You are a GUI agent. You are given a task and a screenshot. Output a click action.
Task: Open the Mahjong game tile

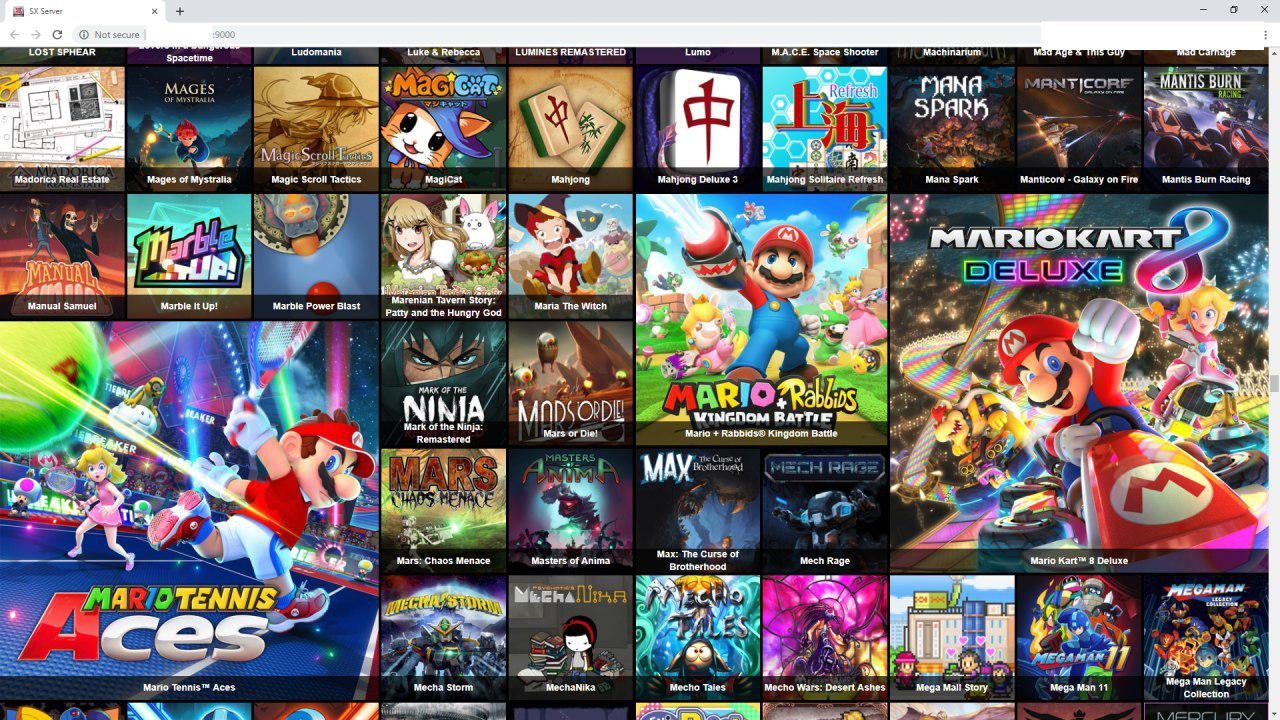click(571, 128)
